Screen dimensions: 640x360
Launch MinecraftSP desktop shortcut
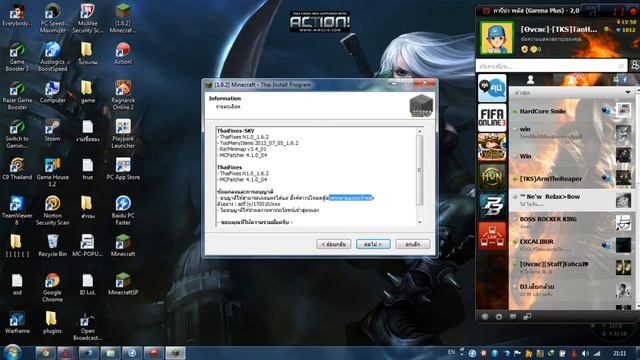pyautogui.click(x=123, y=284)
